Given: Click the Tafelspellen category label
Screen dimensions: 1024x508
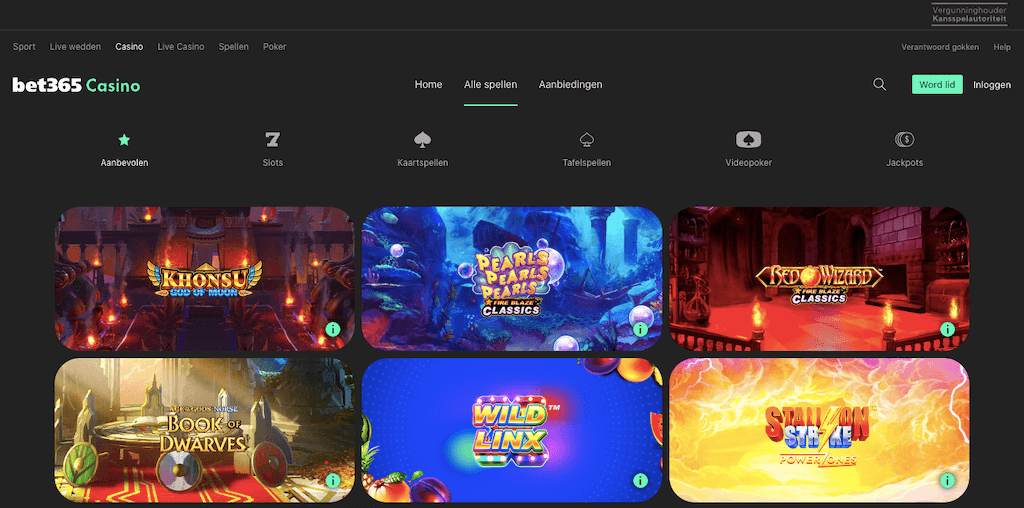Looking at the screenshot, I should (x=586, y=163).
